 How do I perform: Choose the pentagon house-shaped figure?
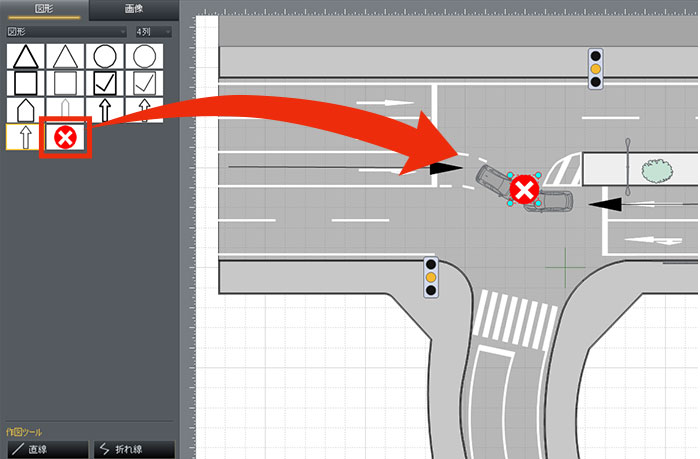(25, 109)
